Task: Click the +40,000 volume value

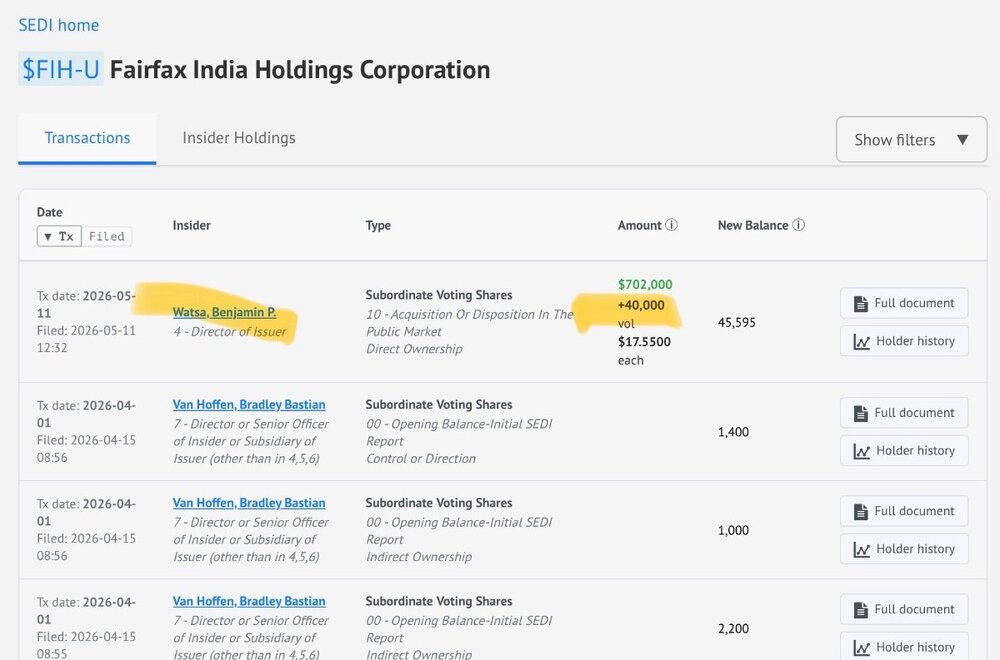Action: [x=641, y=305]
